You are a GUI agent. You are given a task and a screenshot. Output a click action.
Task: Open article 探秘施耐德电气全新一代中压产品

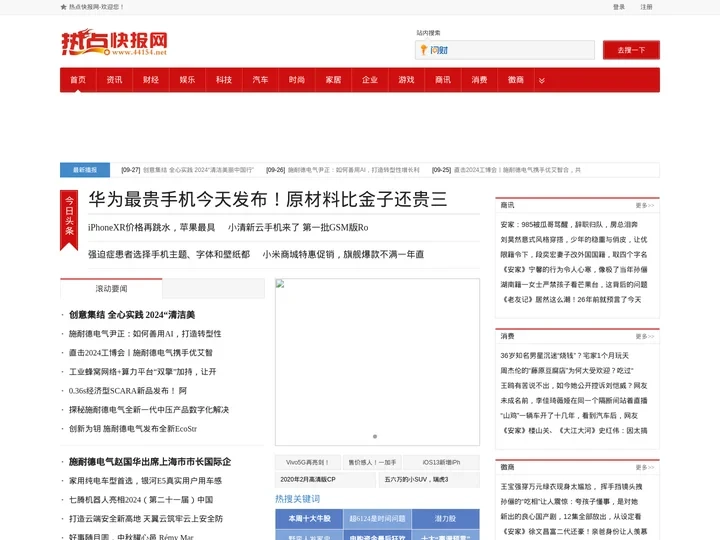click(149, 410)
